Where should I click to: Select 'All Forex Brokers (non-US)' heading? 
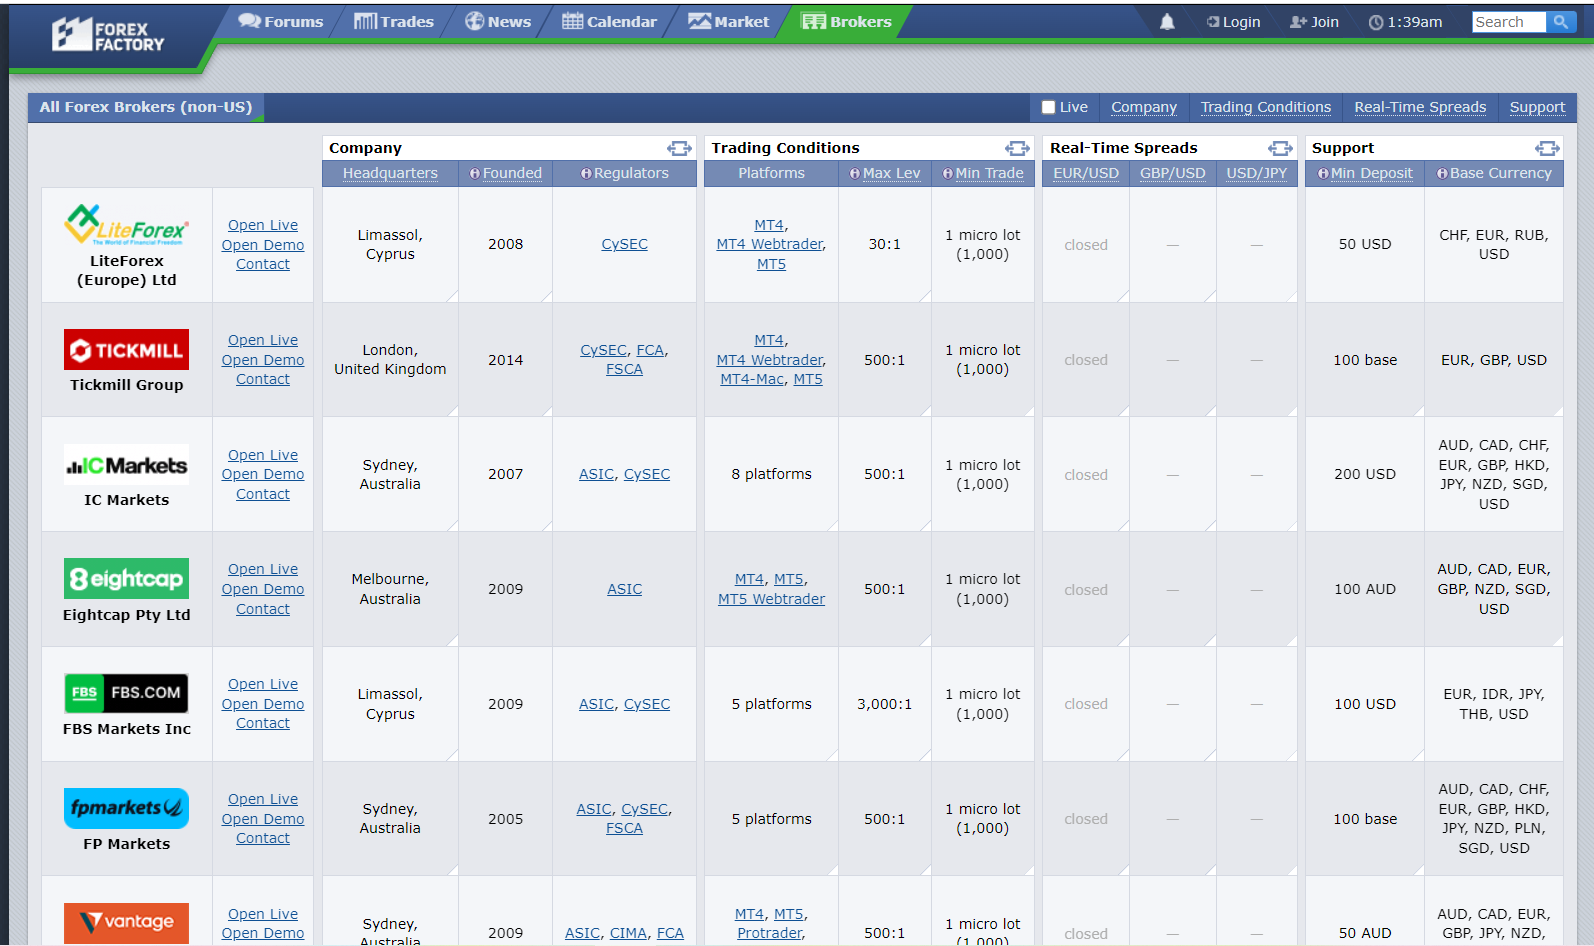pos(146,107)
